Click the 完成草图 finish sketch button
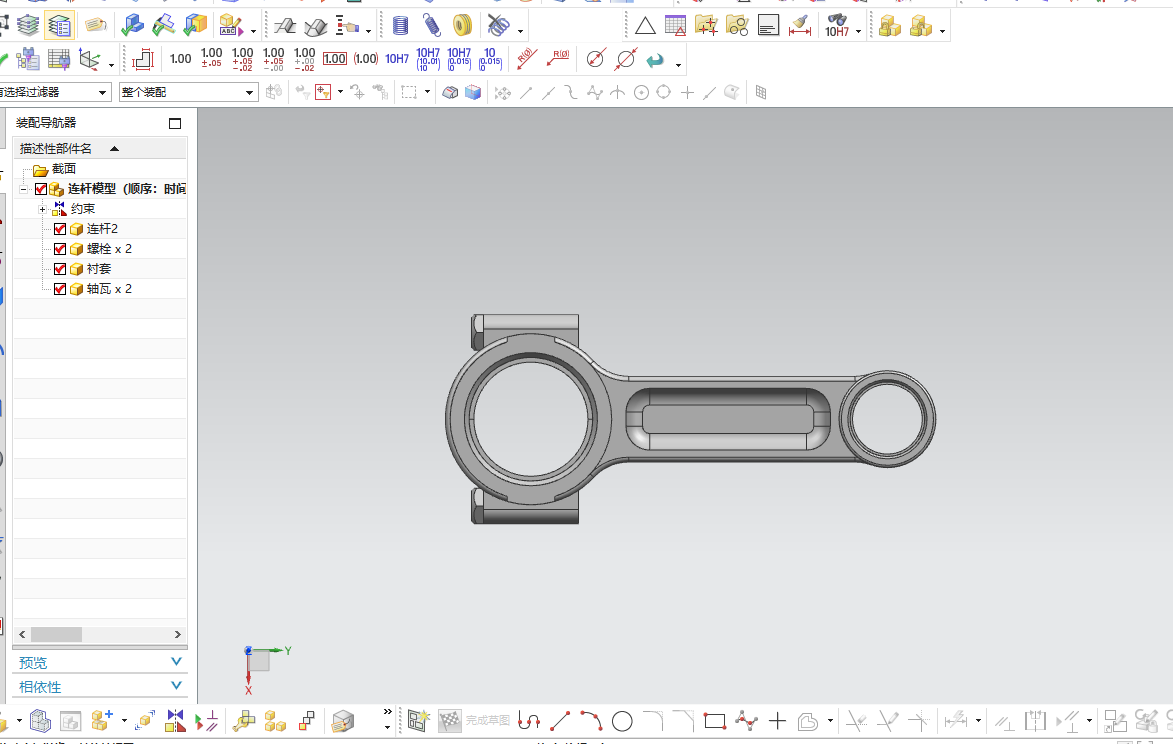Viewport: 1173px width, 744px height. tap(474, 721)
